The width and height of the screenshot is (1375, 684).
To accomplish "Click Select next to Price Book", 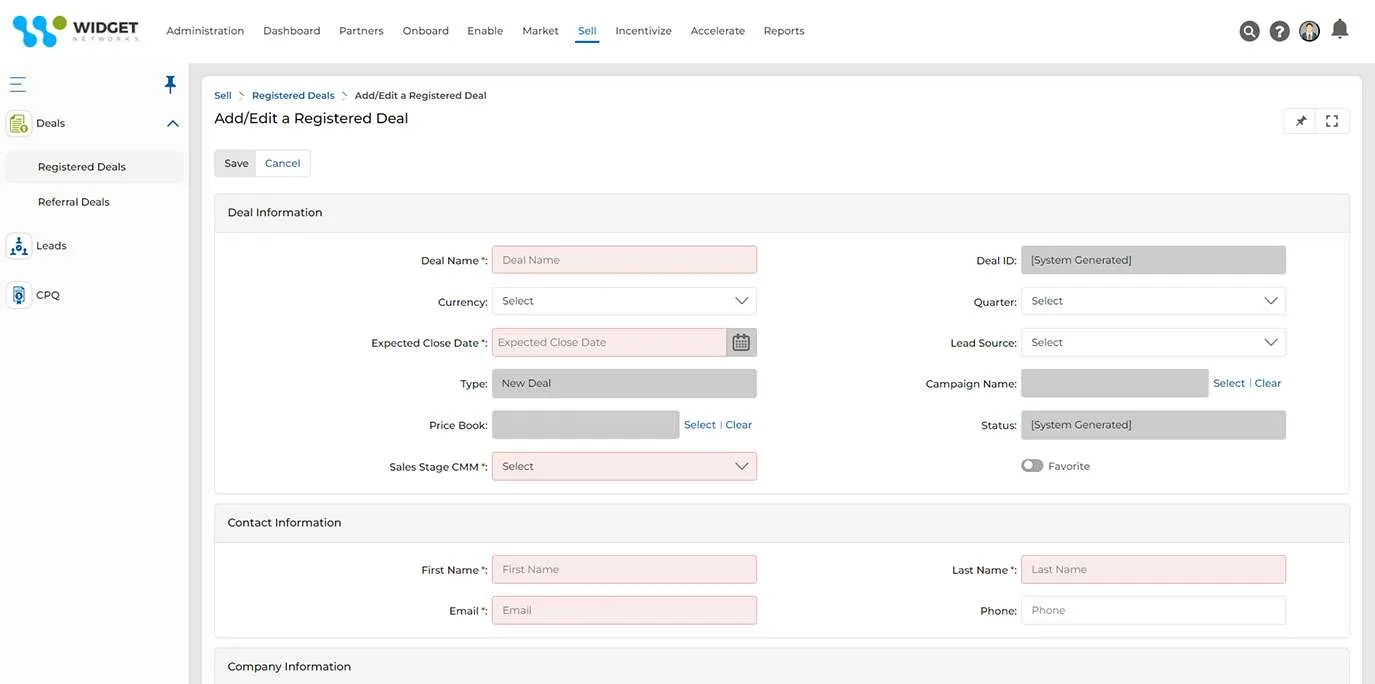I will coord(700,425).
